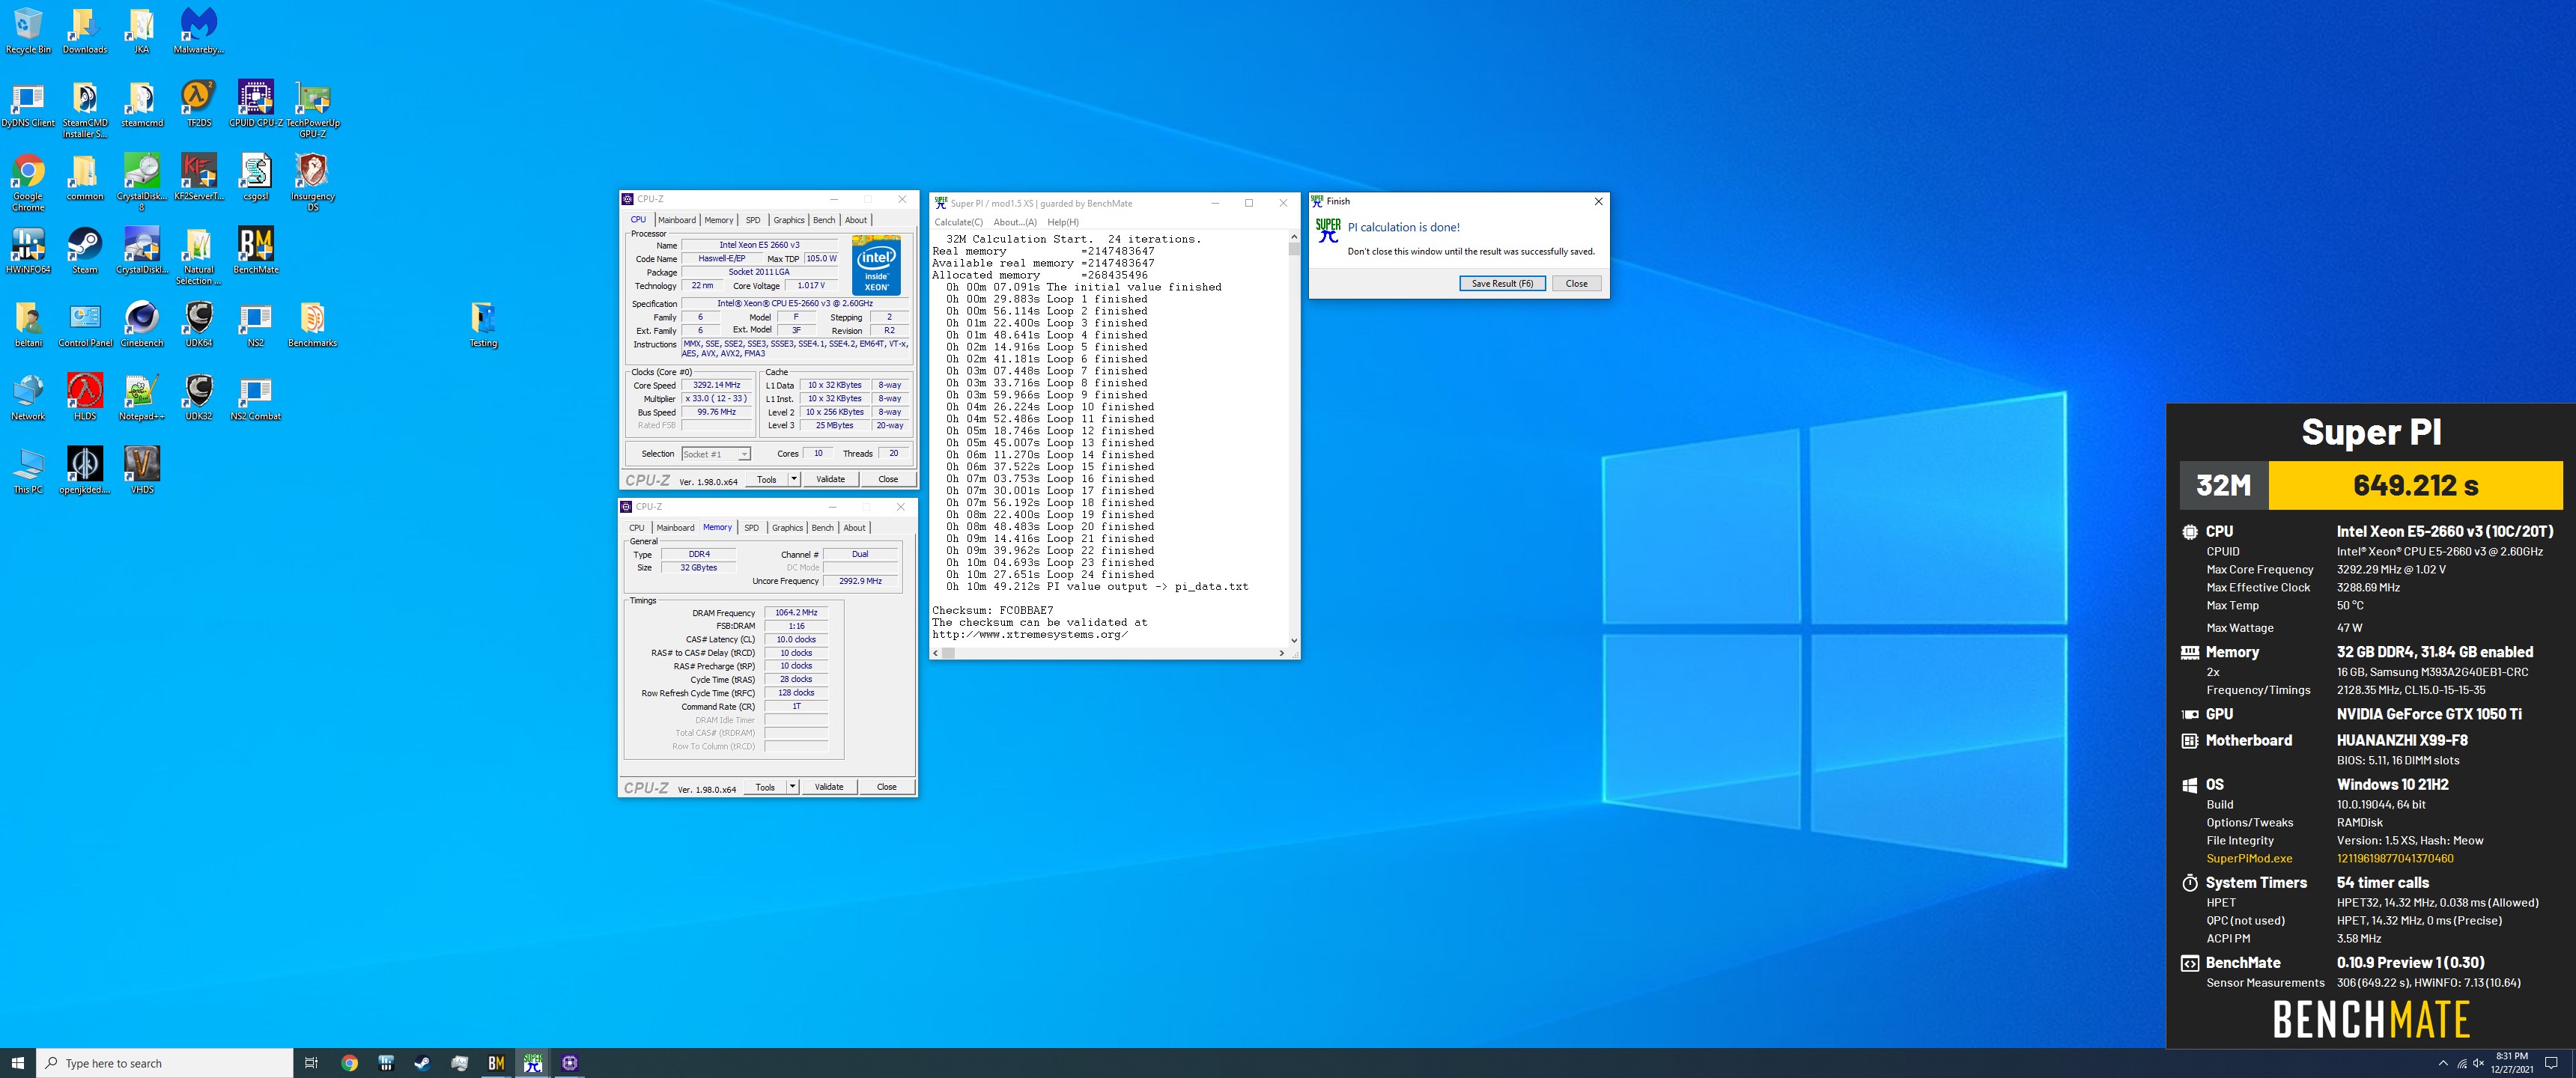Open the Benchmarks folder on desktop

click(x=313, y=324)
